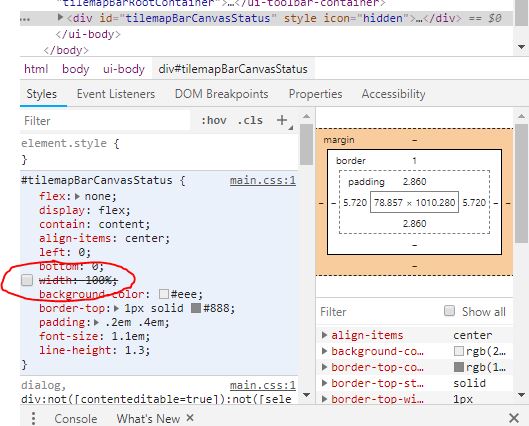529x426 pixels.
Task: Toggle the .cls class editor
Action: point(250,120)
